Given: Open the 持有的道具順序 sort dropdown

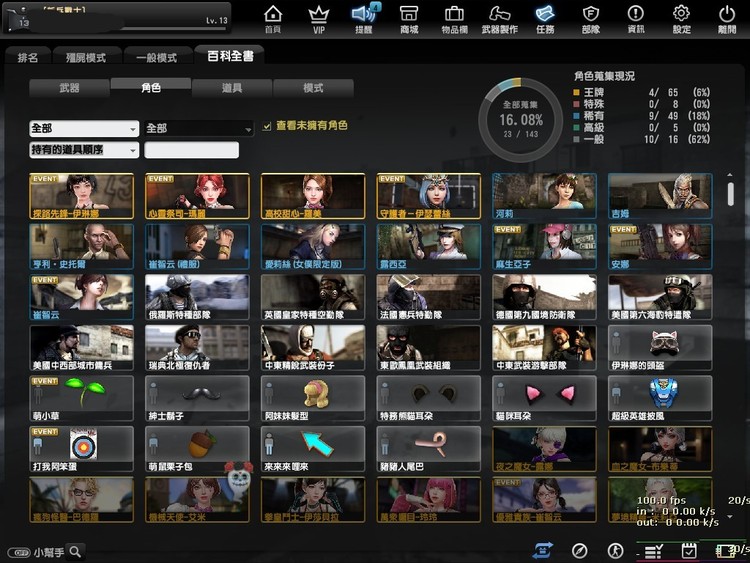Looking at the screenshot, I should click(x=84, y=150).
